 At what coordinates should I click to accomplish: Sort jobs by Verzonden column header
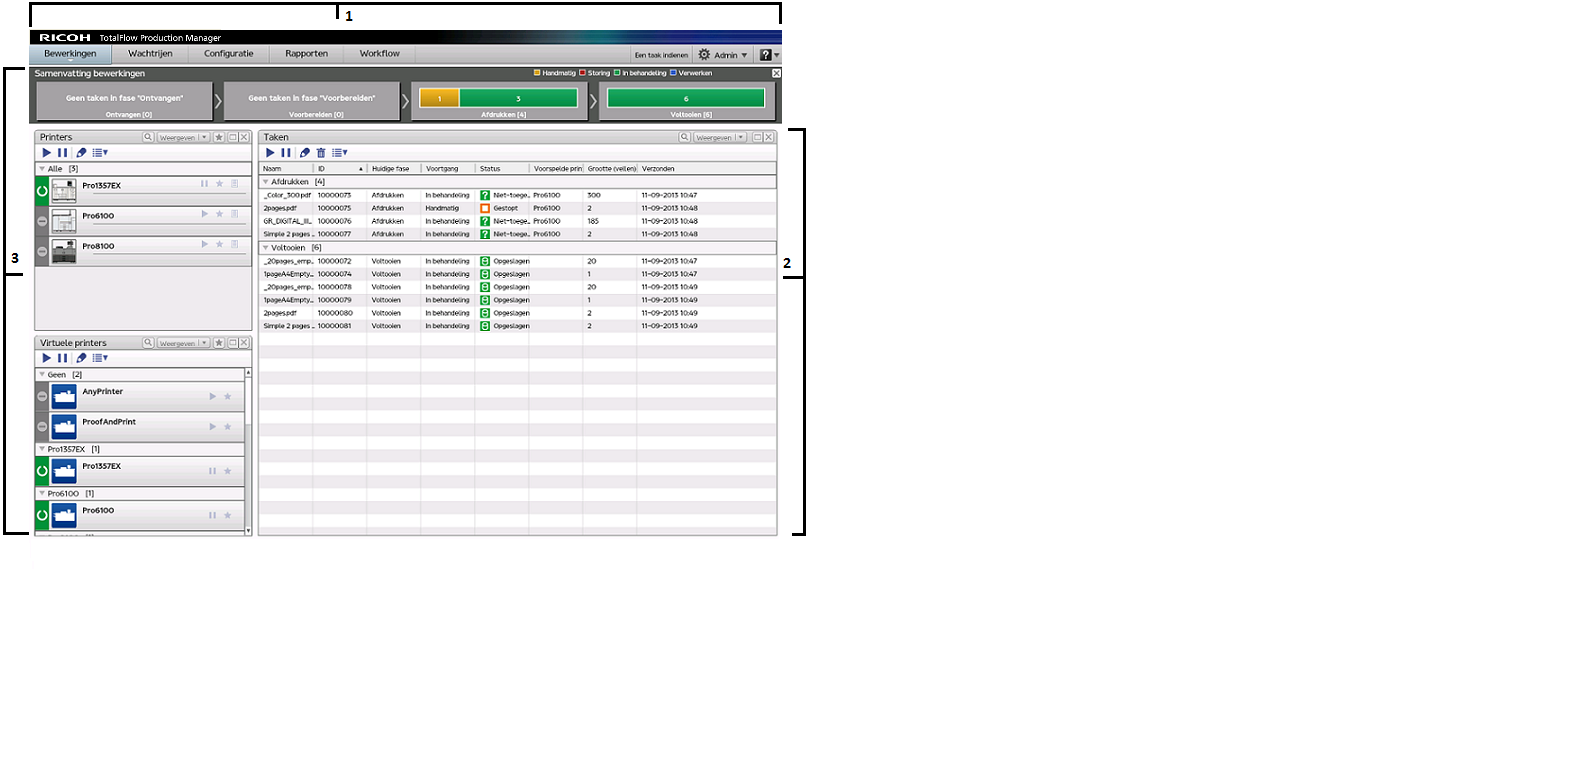click(706, 169)
